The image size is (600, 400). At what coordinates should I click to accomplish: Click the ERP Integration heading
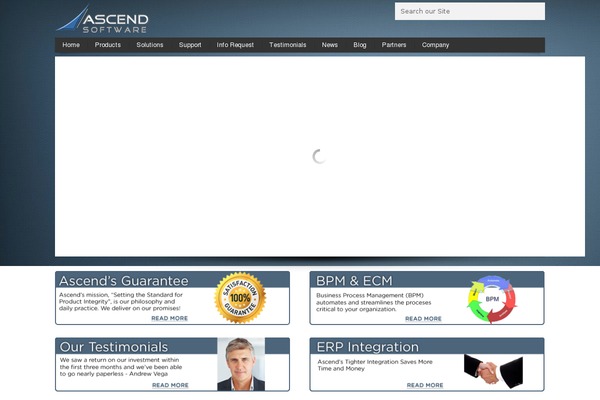[368, 347]
